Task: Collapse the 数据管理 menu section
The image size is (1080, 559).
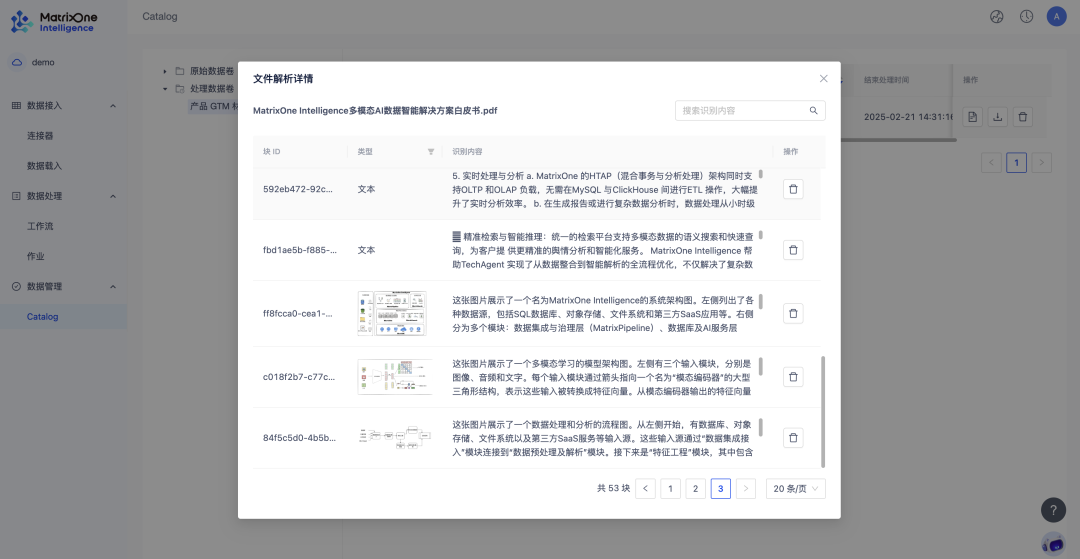Action: 113,286
